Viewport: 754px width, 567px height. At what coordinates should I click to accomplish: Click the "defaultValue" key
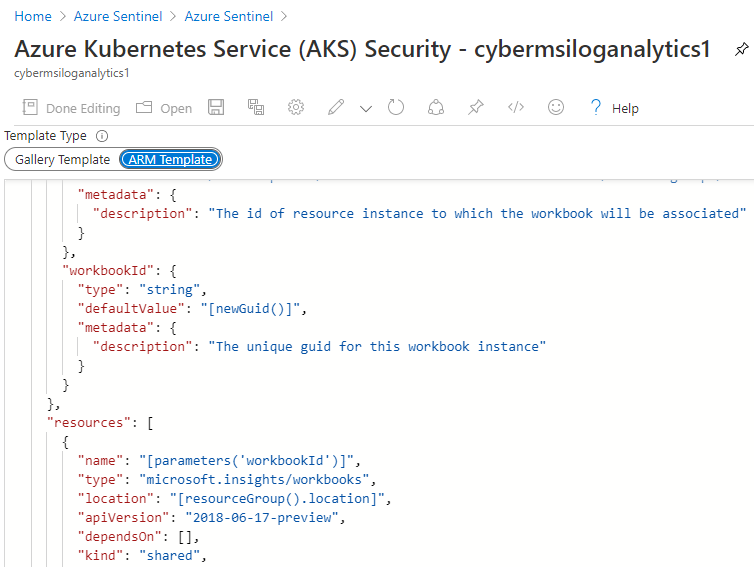coord(131,309)
